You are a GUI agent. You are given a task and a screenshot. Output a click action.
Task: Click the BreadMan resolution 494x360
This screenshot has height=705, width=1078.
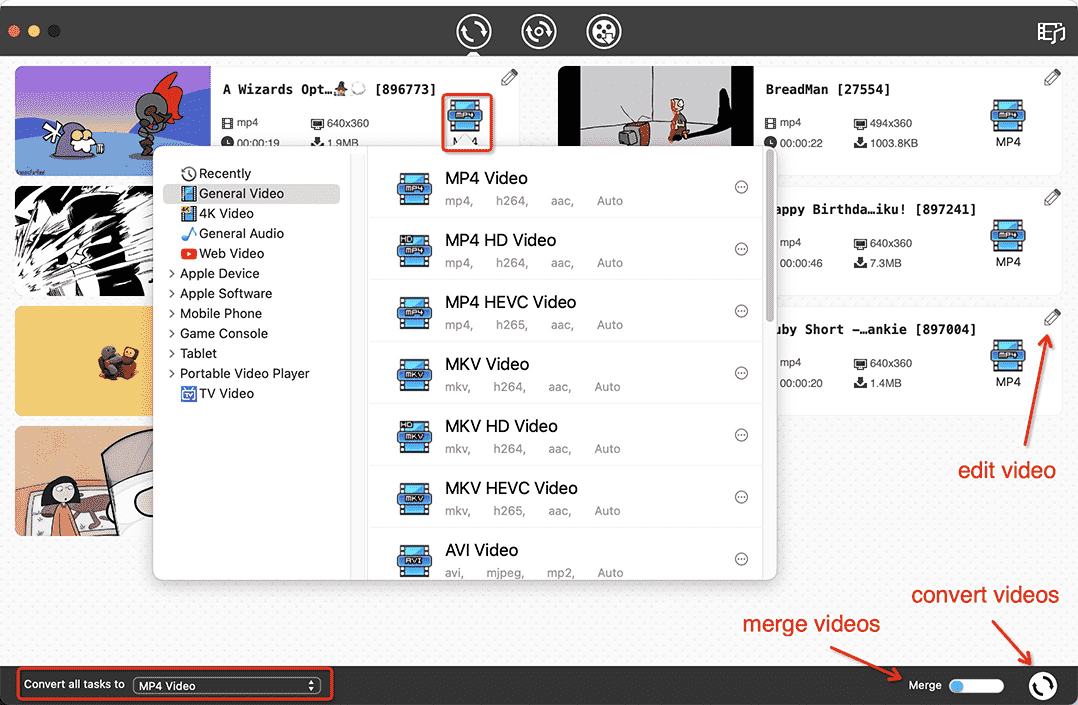(891, 123)
